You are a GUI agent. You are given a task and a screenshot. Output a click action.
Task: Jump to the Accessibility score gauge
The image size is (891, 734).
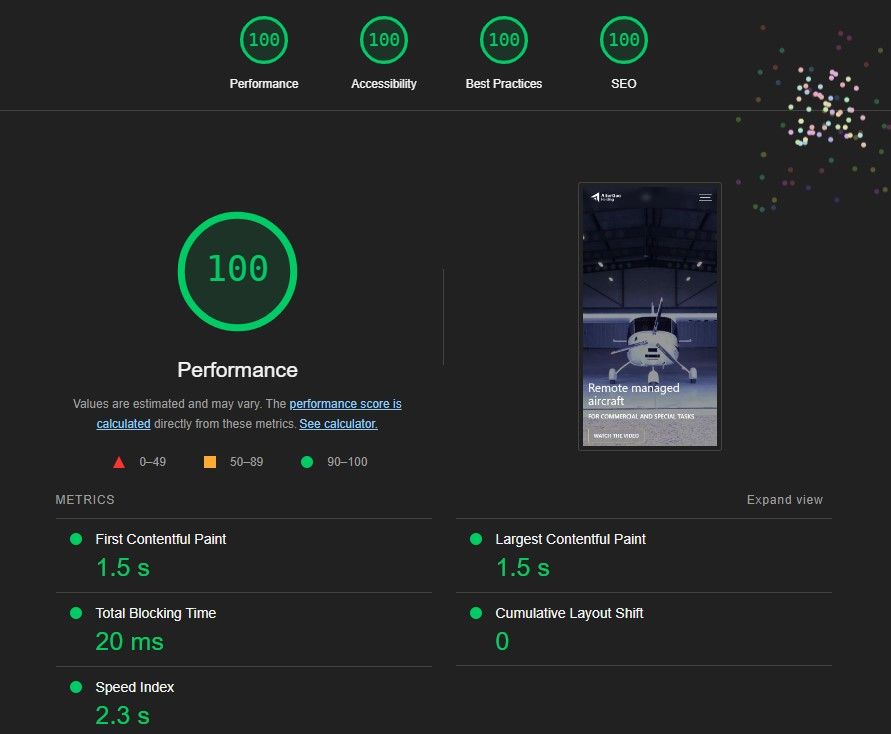pyautogui.click(x=384, y=41)
